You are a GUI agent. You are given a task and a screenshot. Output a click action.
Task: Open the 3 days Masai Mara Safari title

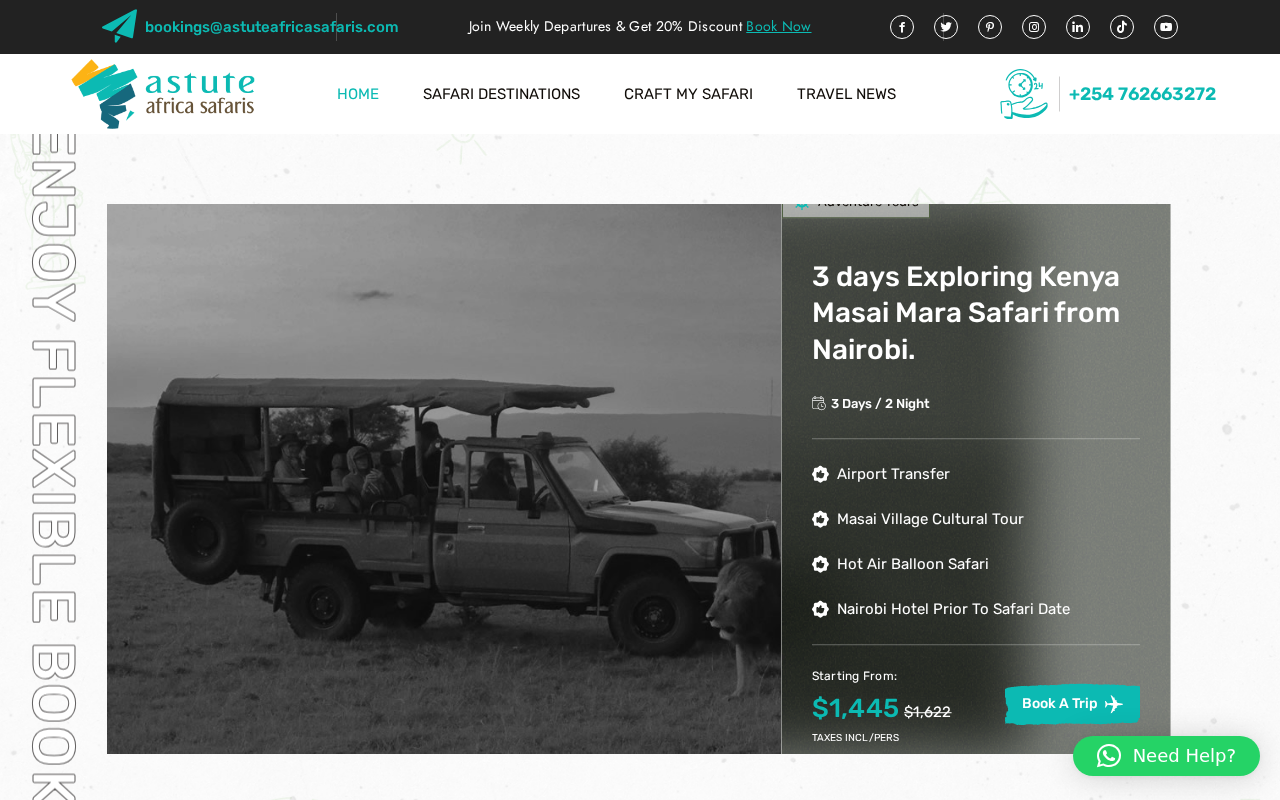[966, 313]
